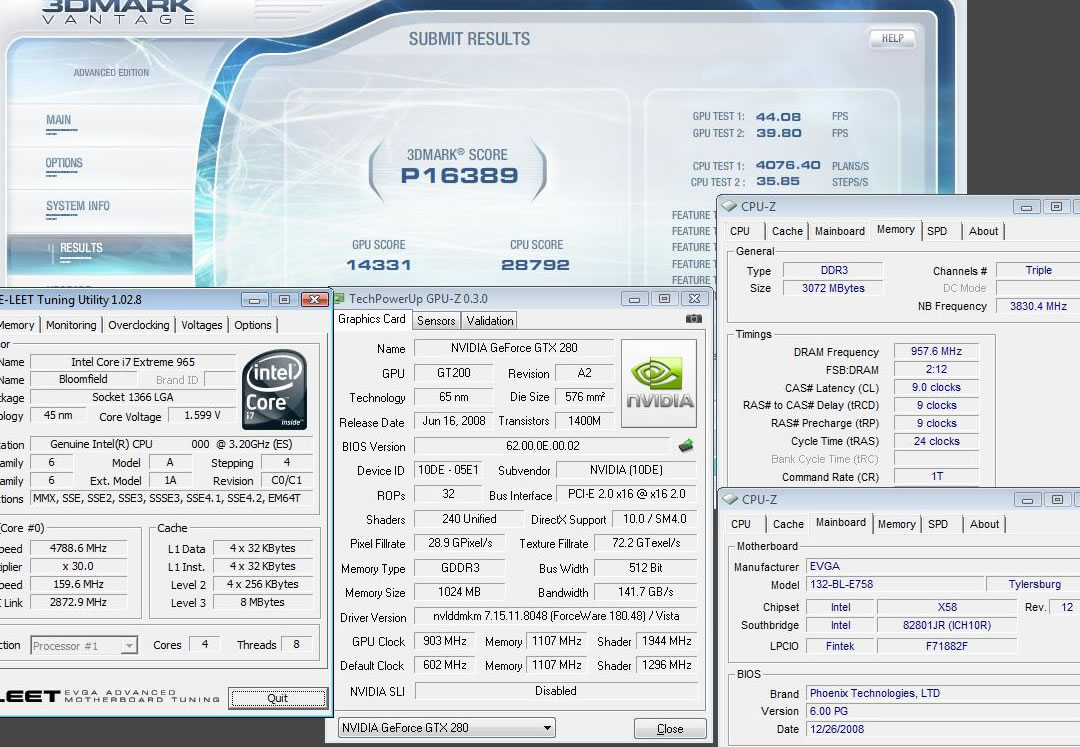
Task: Open SYSTEM INFO section in 3DMark Vantage
Action: 78,206
